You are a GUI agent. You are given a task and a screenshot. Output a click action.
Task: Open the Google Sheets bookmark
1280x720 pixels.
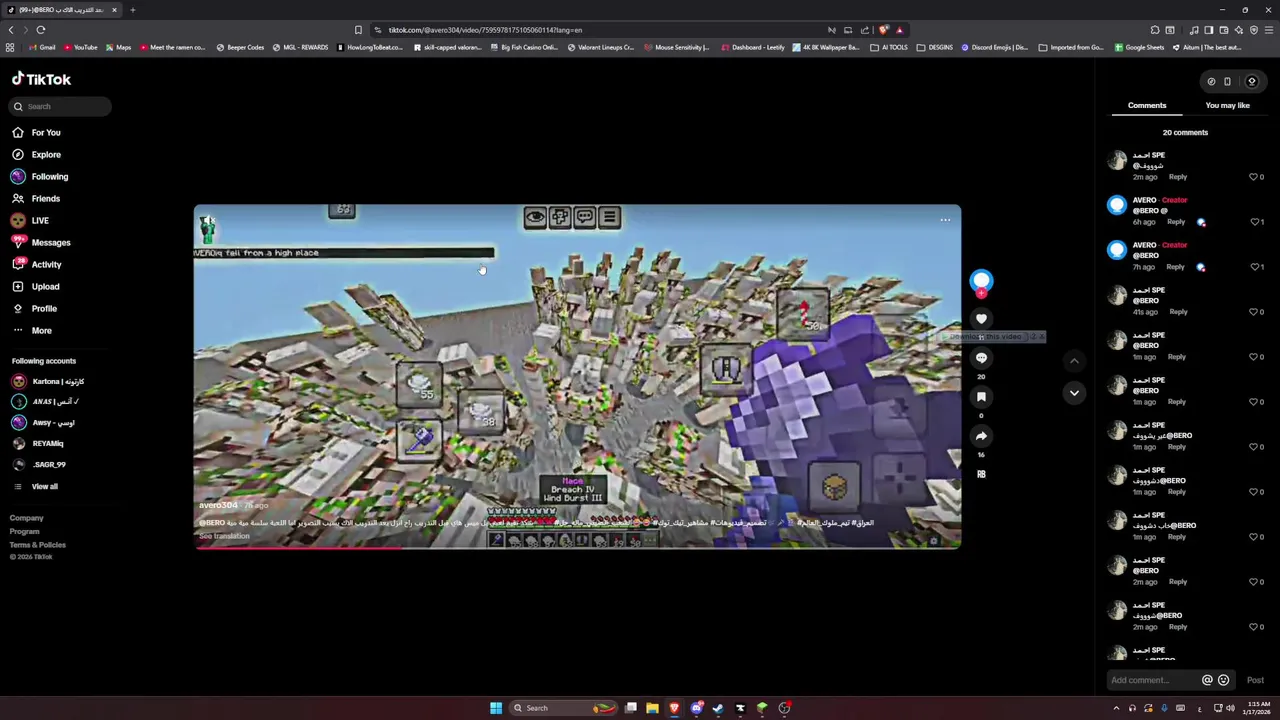pyautogui.click(x=1139, y=47)
